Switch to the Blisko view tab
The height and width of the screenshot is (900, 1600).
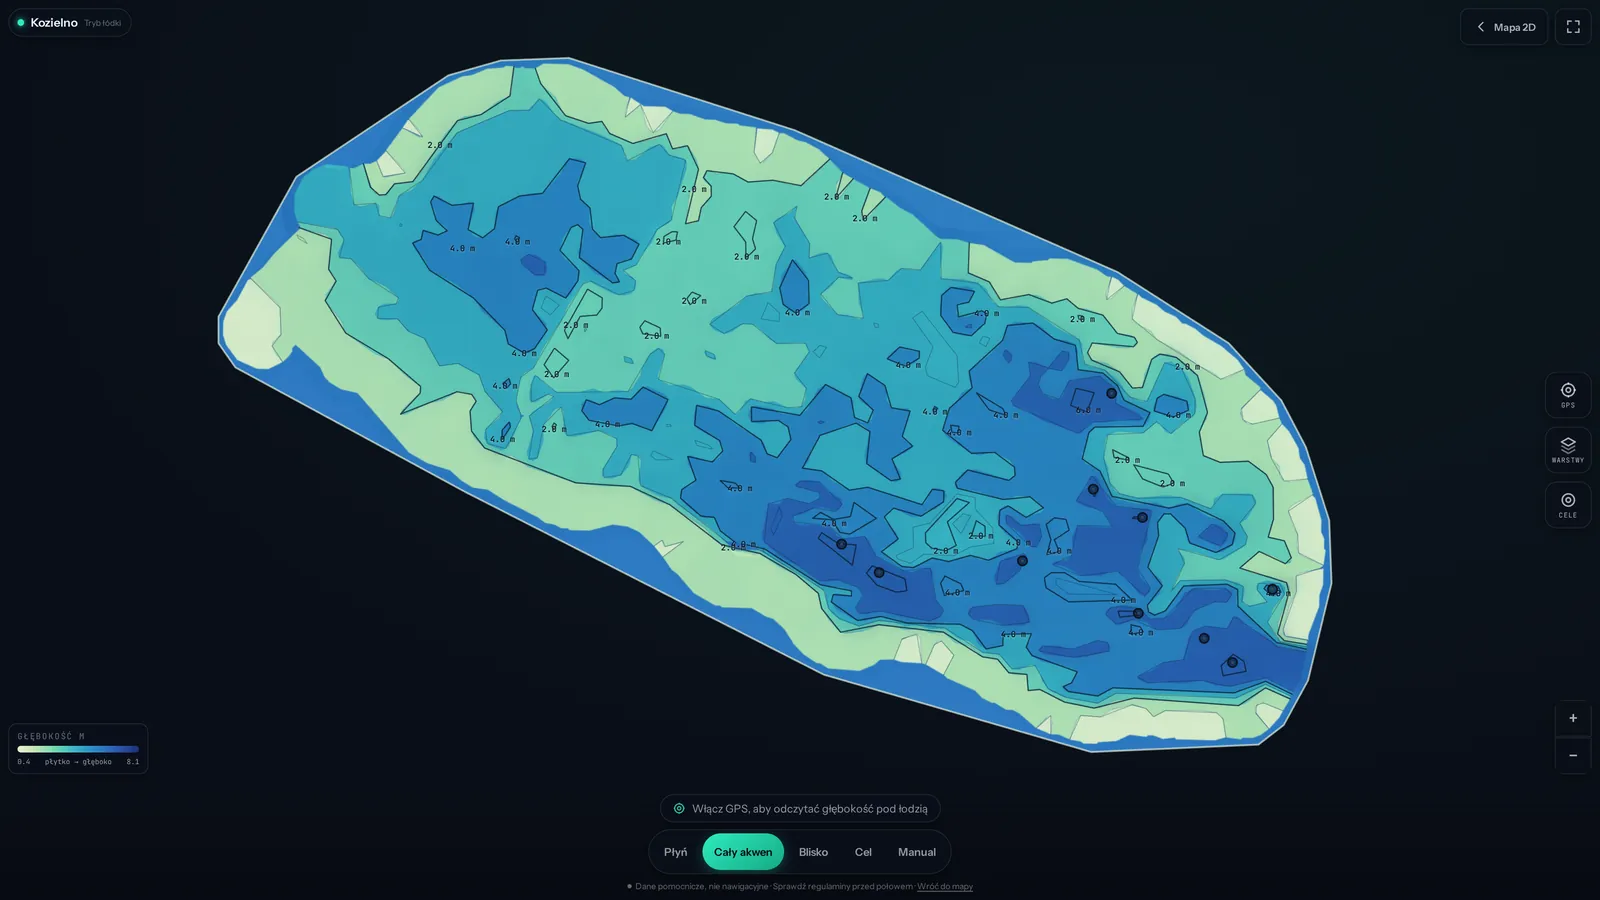coord(813,852)
